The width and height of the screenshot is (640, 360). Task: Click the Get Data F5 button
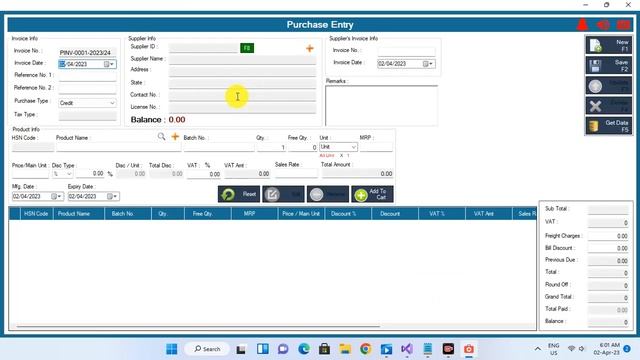[x=609, y=126]
